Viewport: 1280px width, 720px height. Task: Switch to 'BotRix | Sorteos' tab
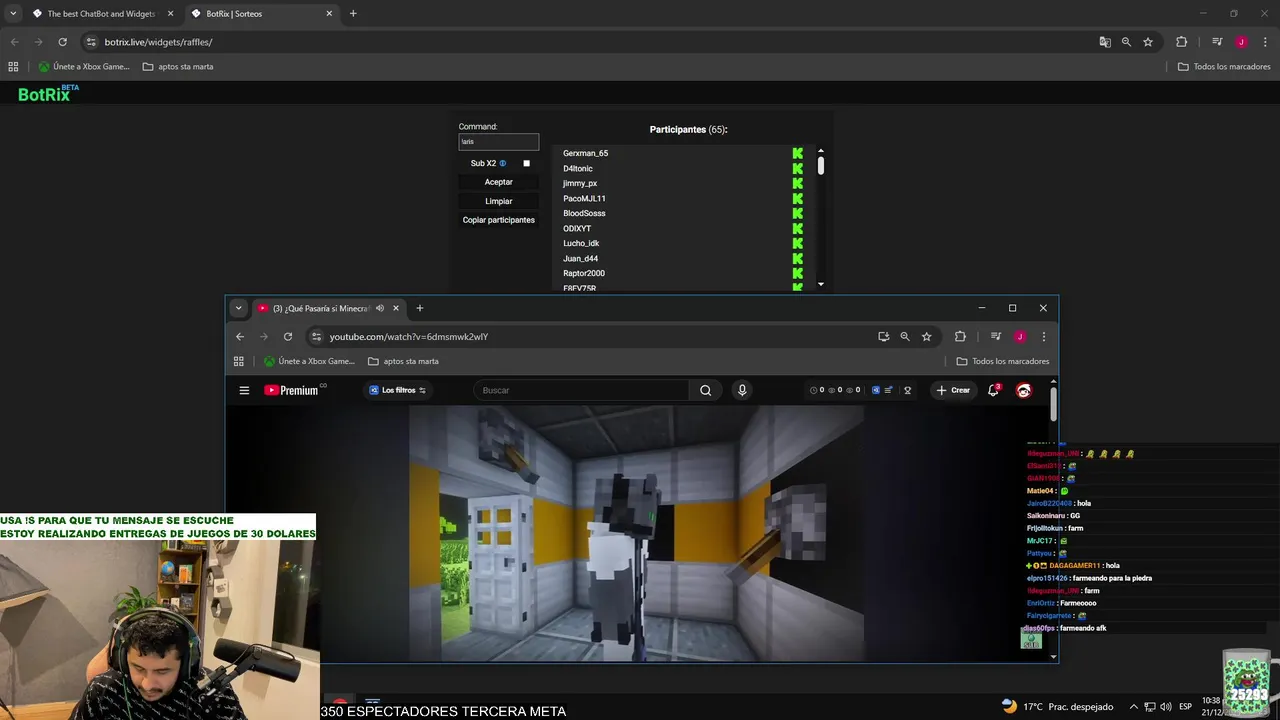coord(261,14)
